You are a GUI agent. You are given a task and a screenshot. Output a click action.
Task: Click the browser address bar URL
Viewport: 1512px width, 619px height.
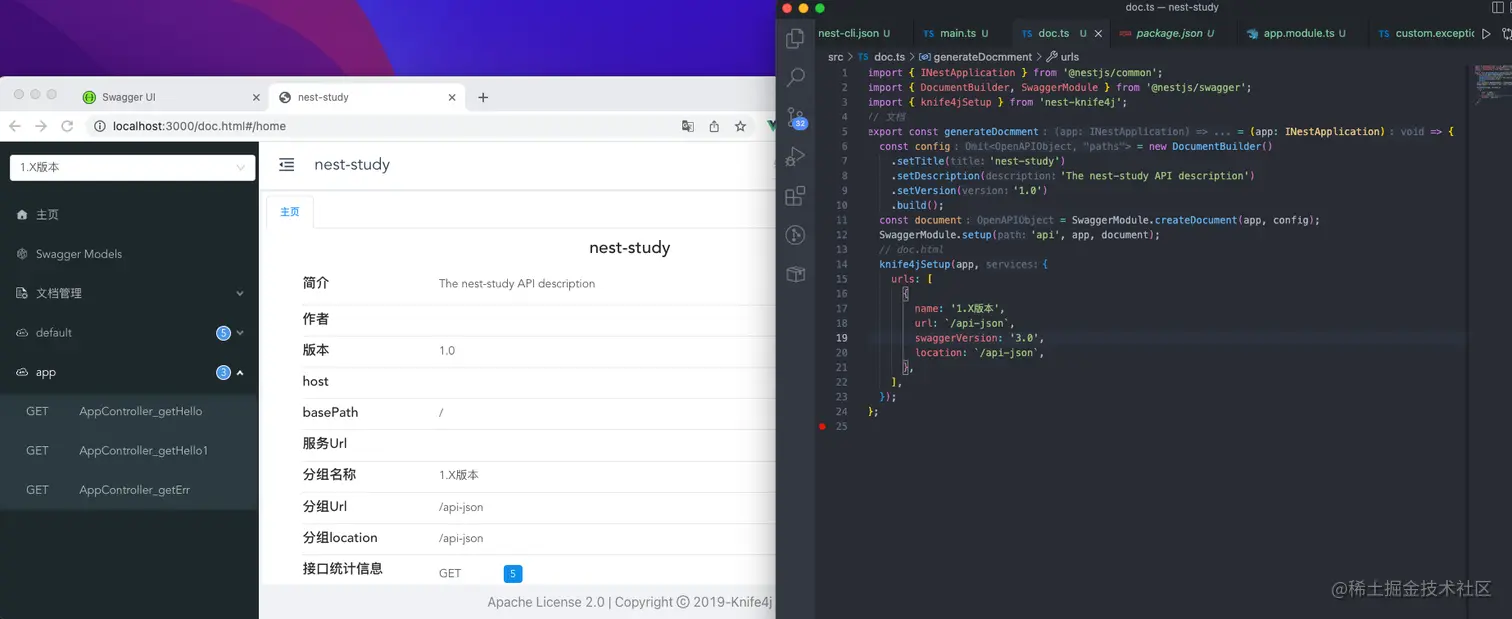tap(200, 126)
